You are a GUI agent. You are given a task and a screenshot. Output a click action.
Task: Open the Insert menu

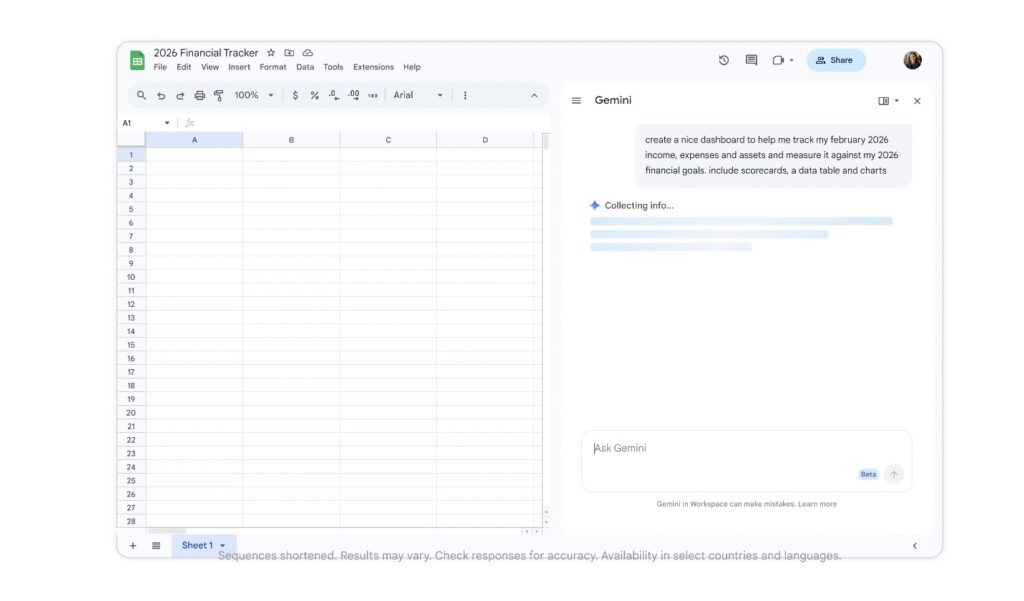[239, 68]
